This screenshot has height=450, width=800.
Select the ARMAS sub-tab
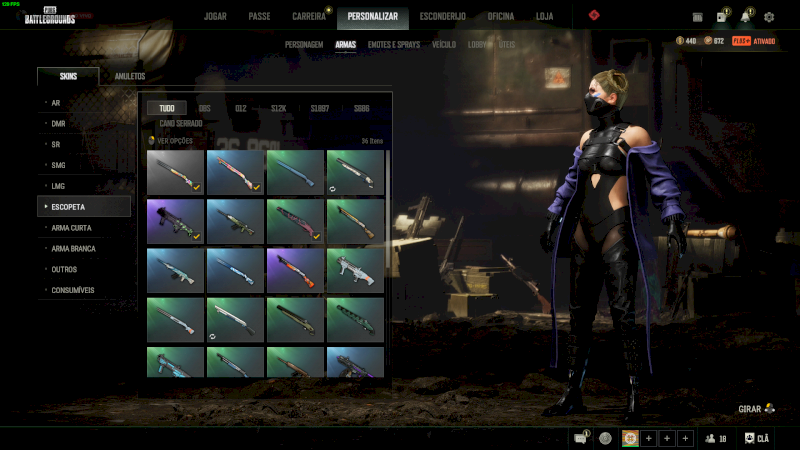[345, 44]
